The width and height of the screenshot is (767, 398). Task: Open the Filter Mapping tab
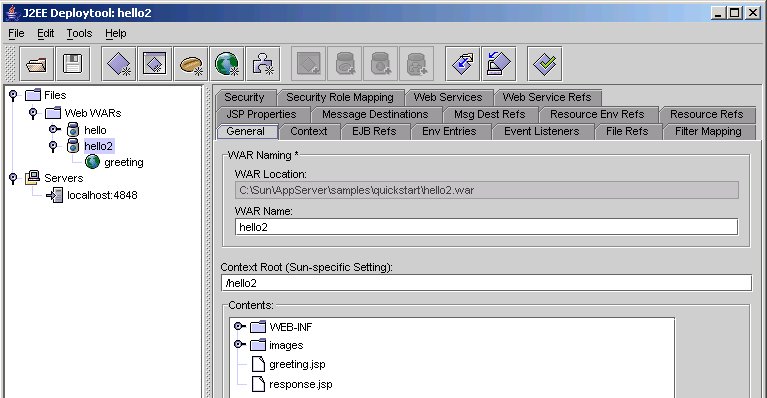click(708, 132)
